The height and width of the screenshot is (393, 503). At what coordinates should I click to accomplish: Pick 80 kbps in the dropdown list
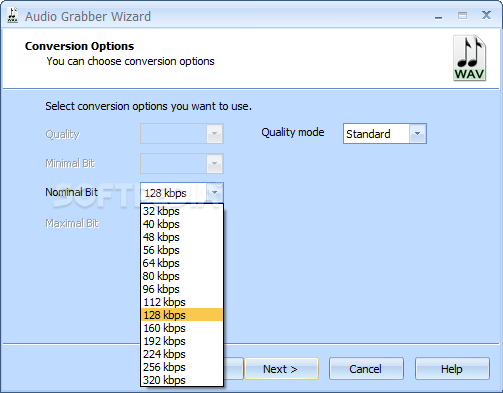182,276
